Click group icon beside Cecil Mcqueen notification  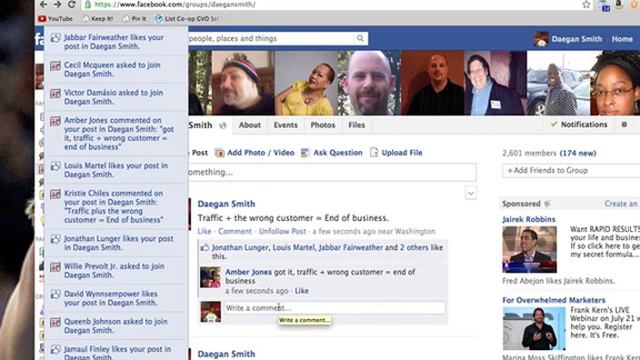click(56, 66)
